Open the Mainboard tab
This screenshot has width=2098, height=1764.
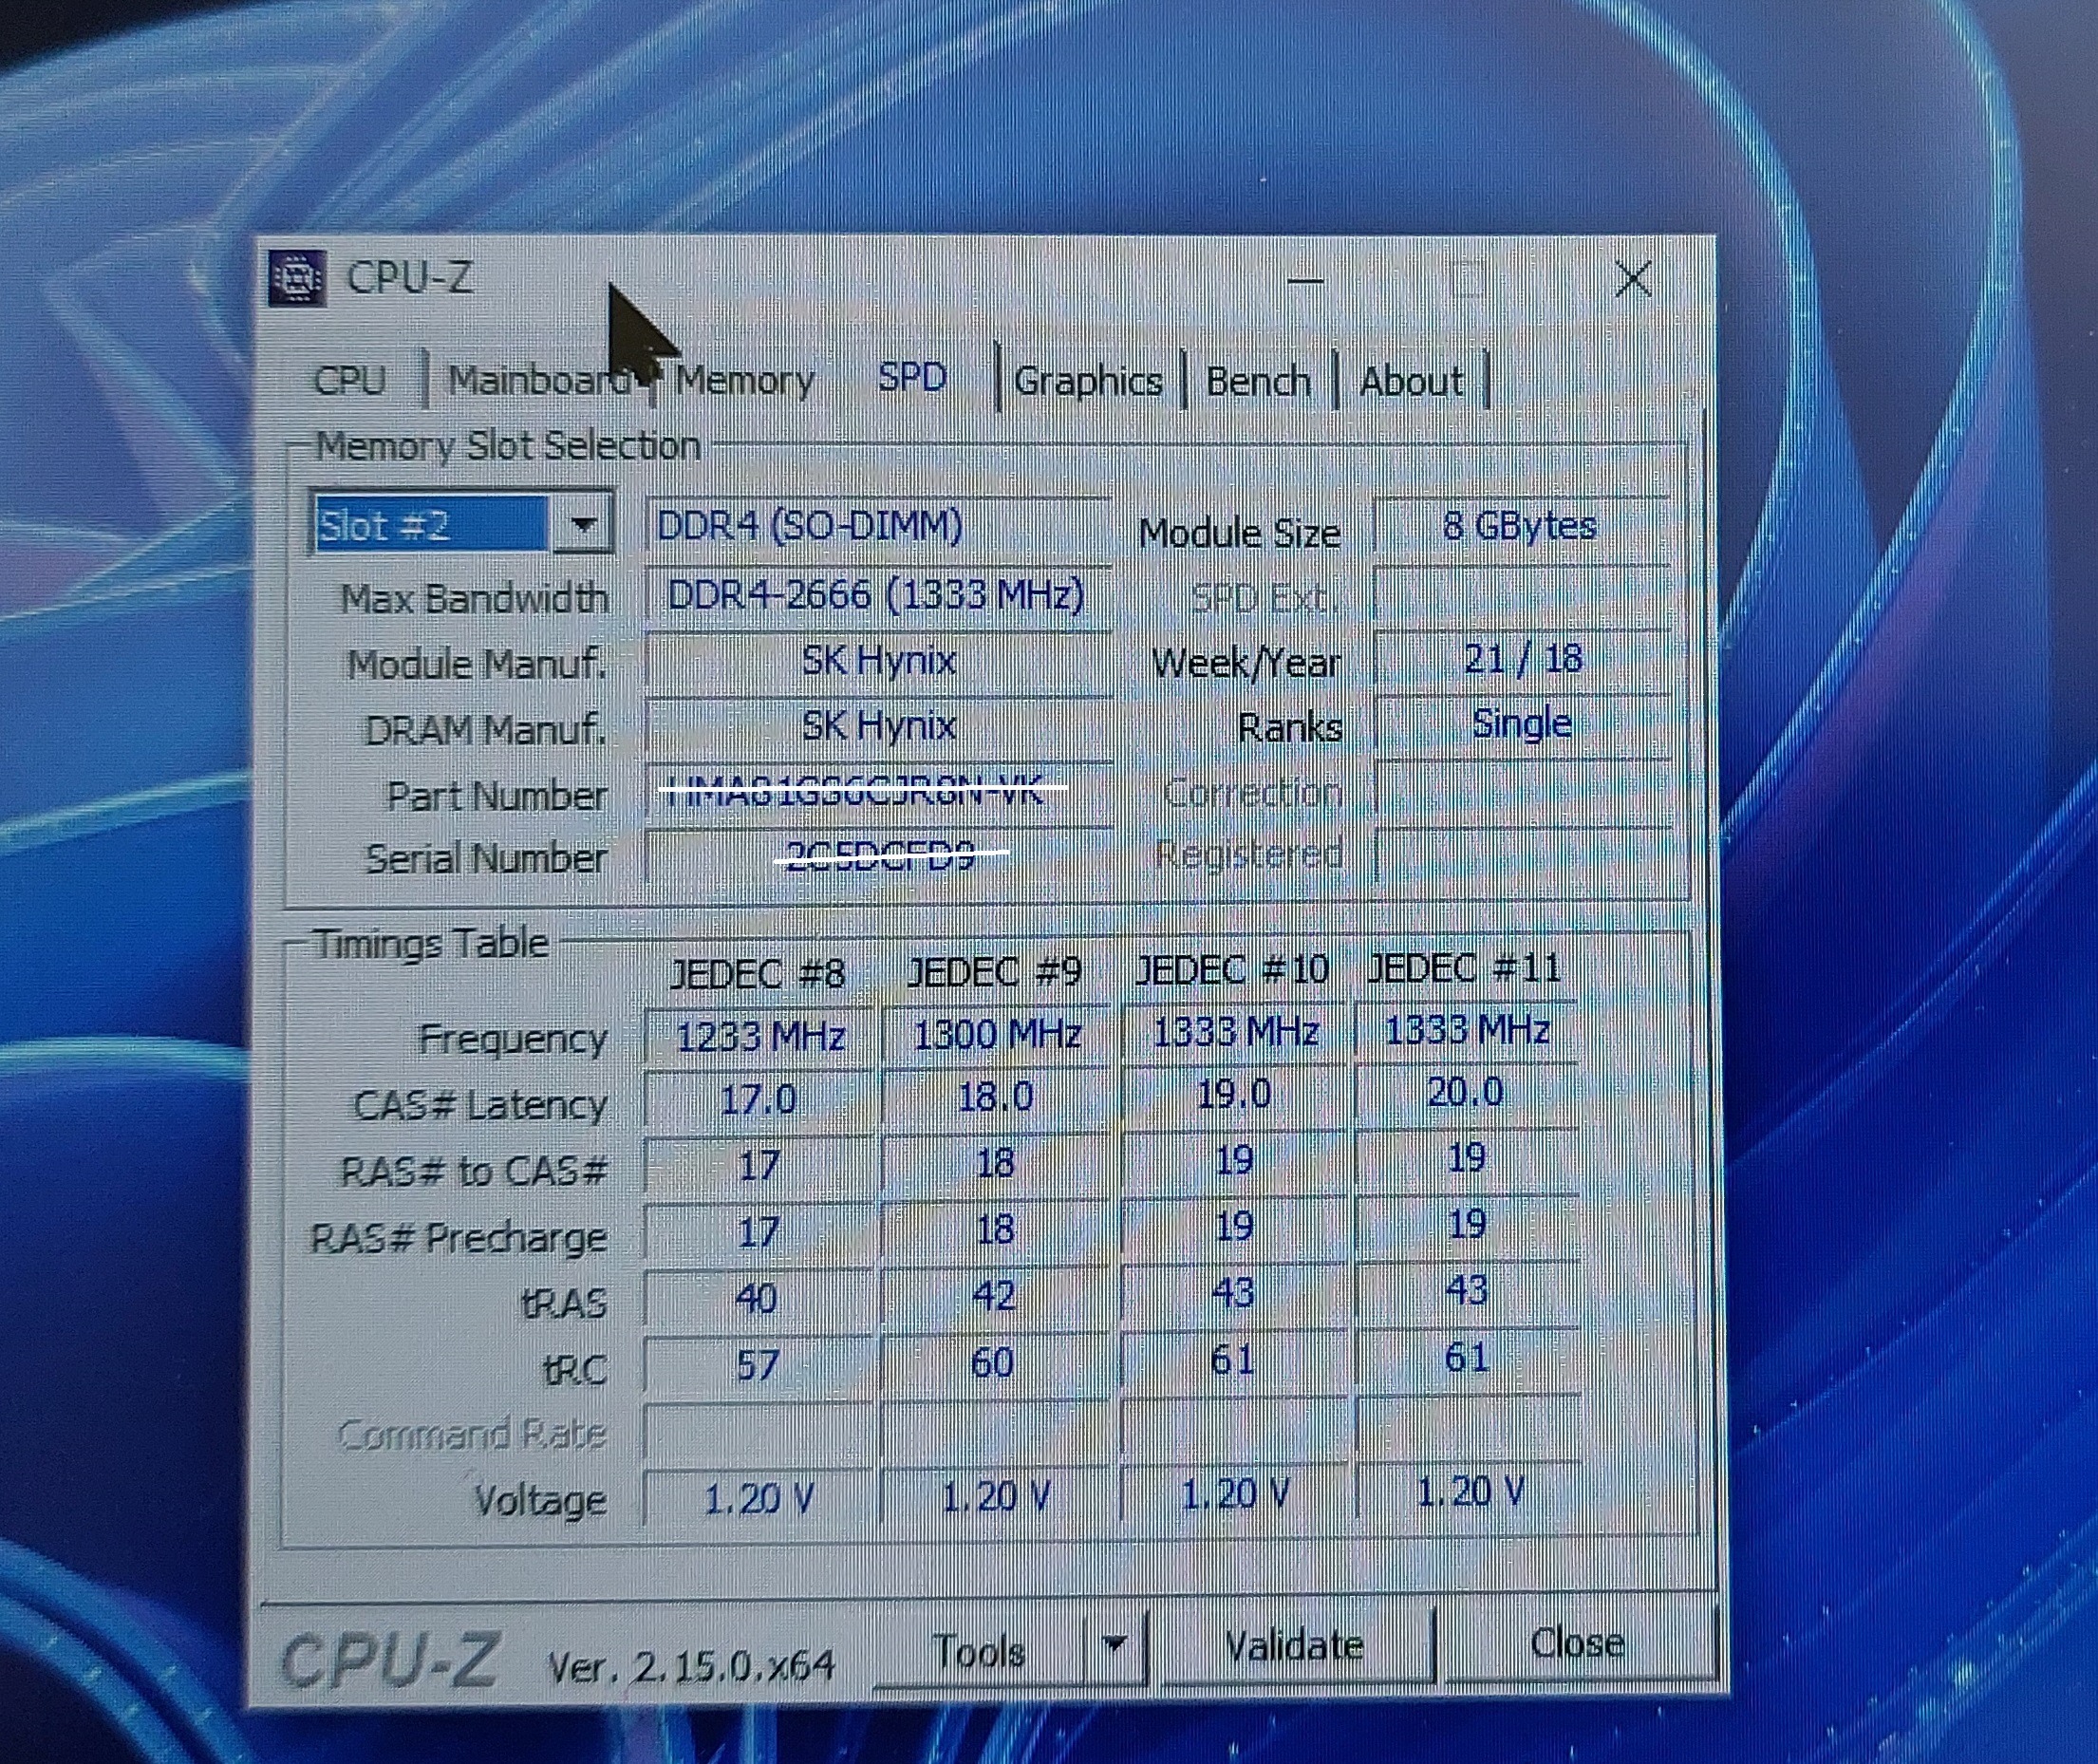point(538,381)
